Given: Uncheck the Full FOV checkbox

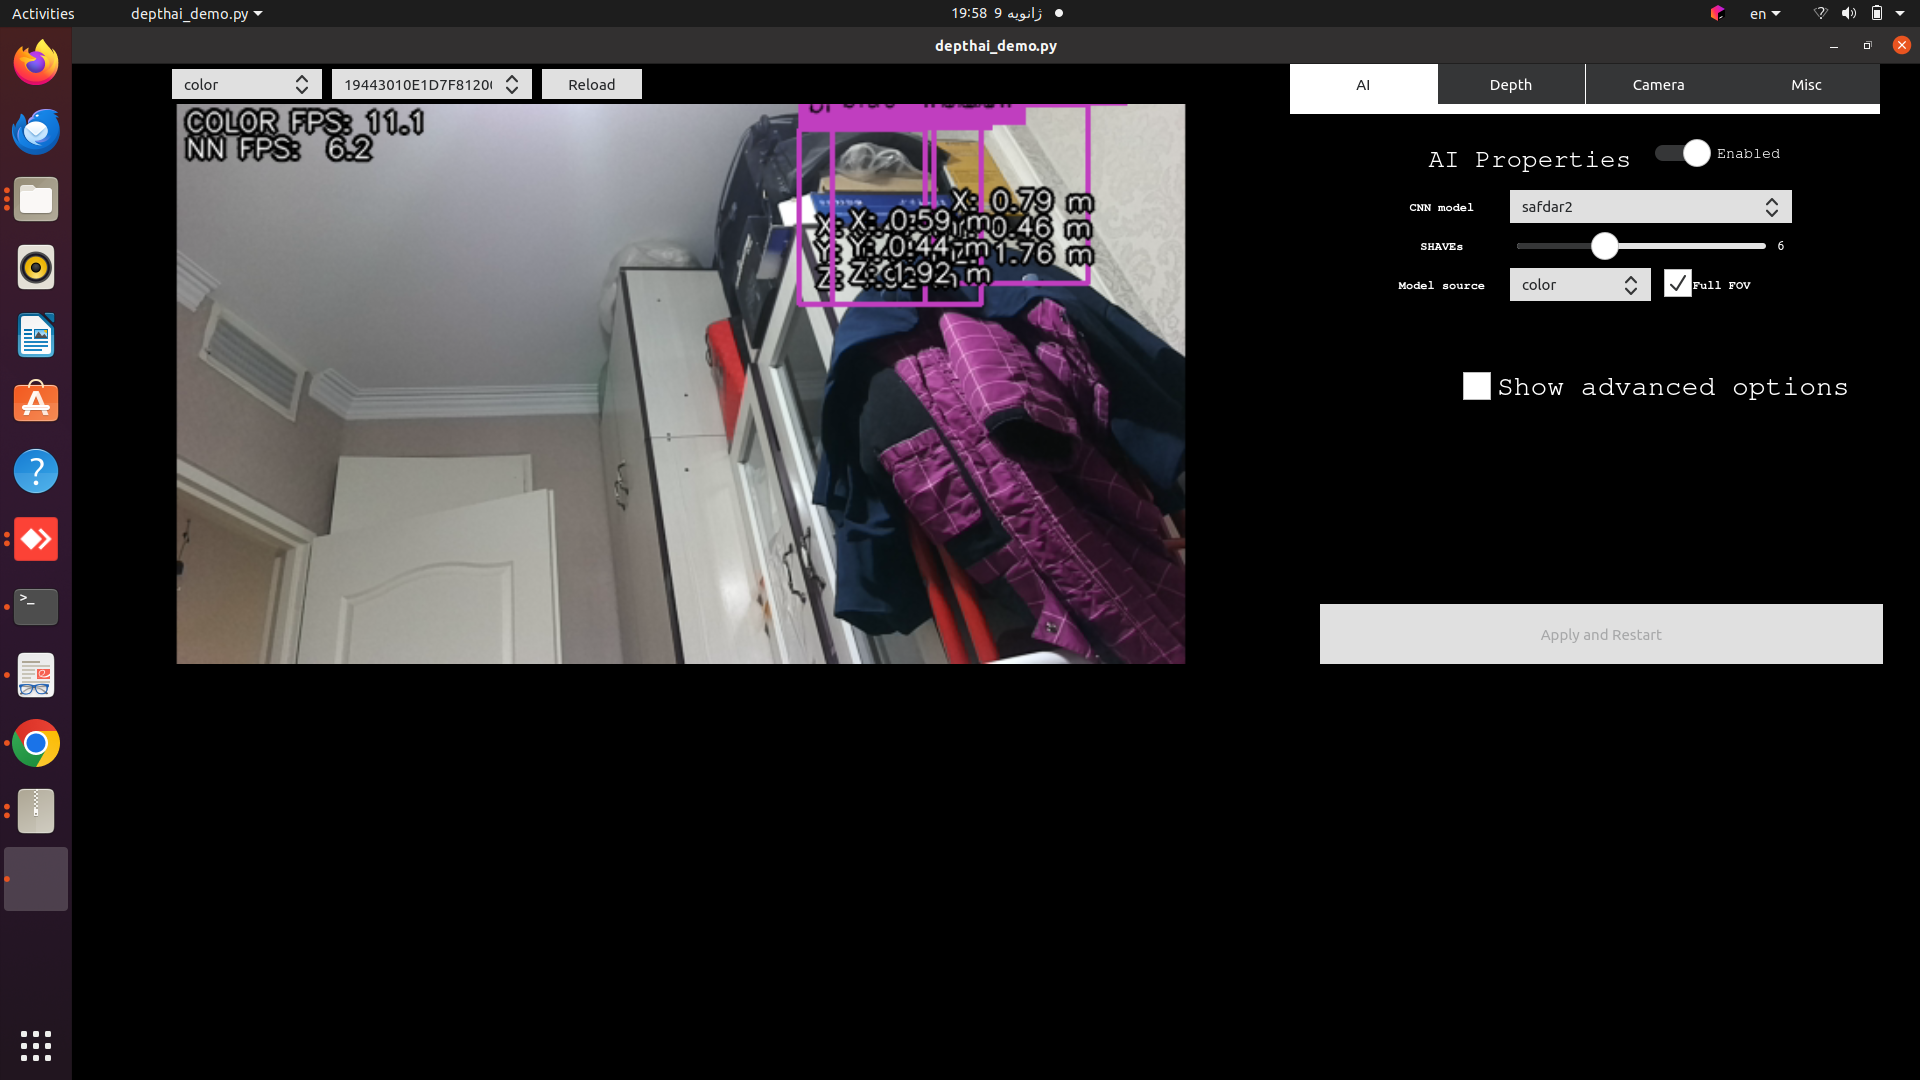Looking at the screenshot, I should tap(1677, 284).
